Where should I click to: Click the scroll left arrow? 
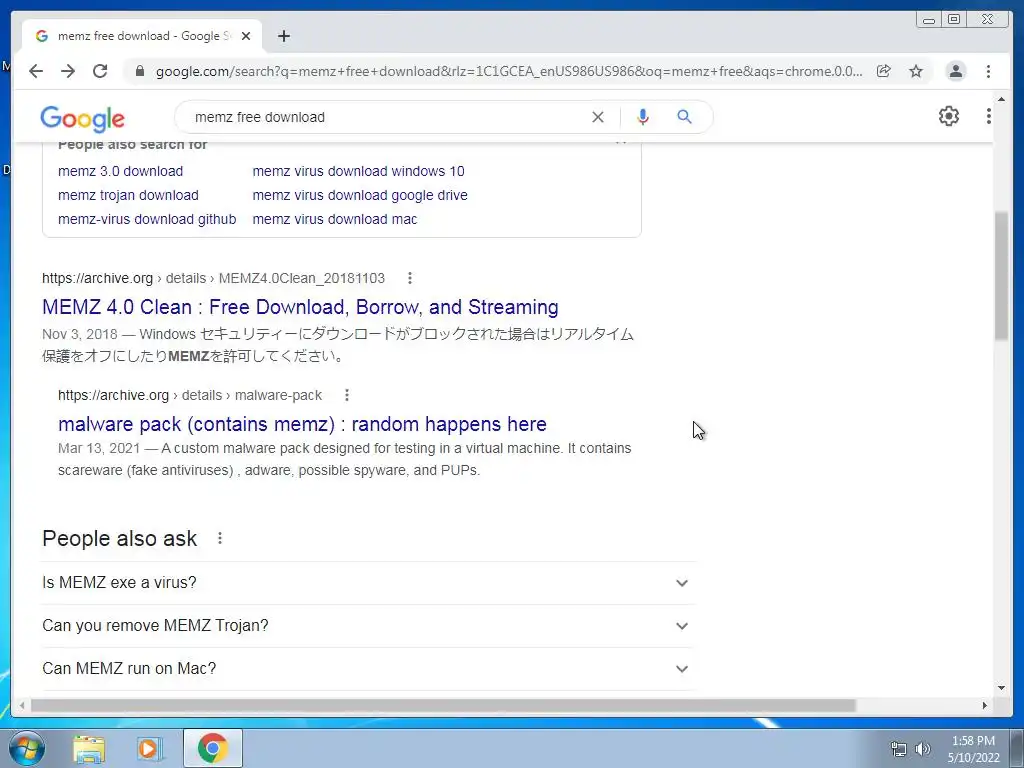coord(22,705)
